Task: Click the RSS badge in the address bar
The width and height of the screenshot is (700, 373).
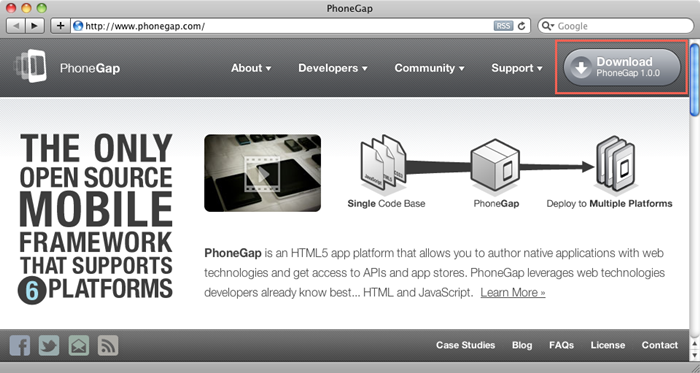Action: point(503,26)
